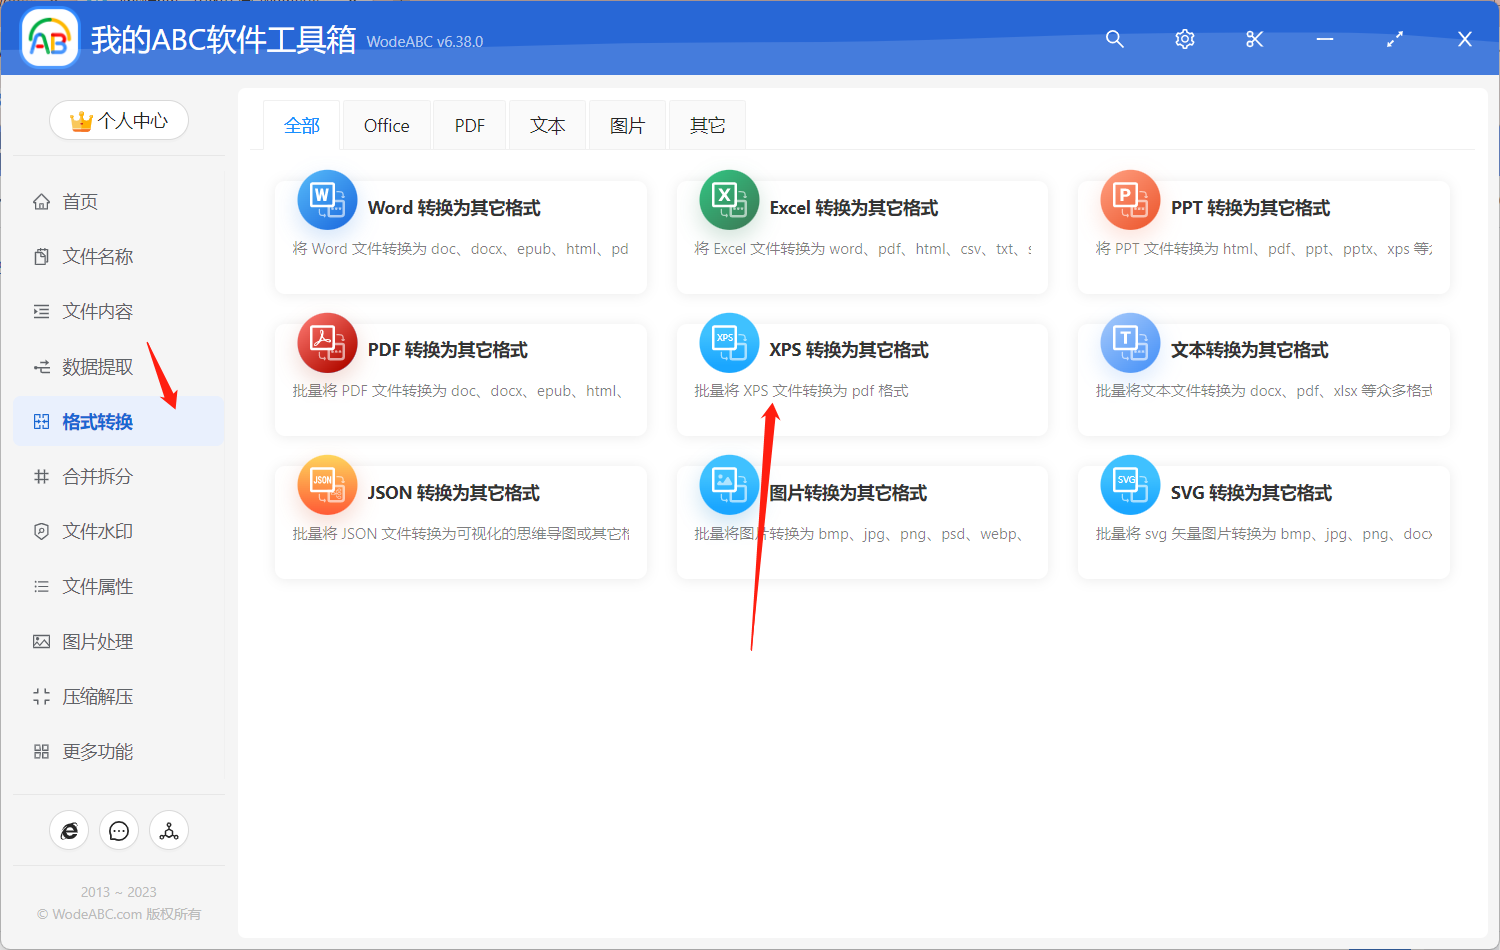Click the screenshot scissors icon
1500x950 pixels.
coord(1254,39)
